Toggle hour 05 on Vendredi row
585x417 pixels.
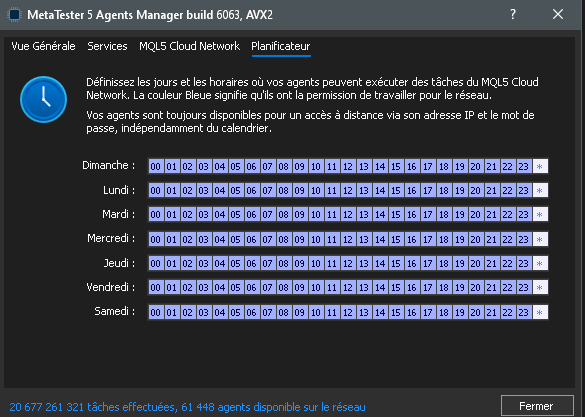(235, 288)
